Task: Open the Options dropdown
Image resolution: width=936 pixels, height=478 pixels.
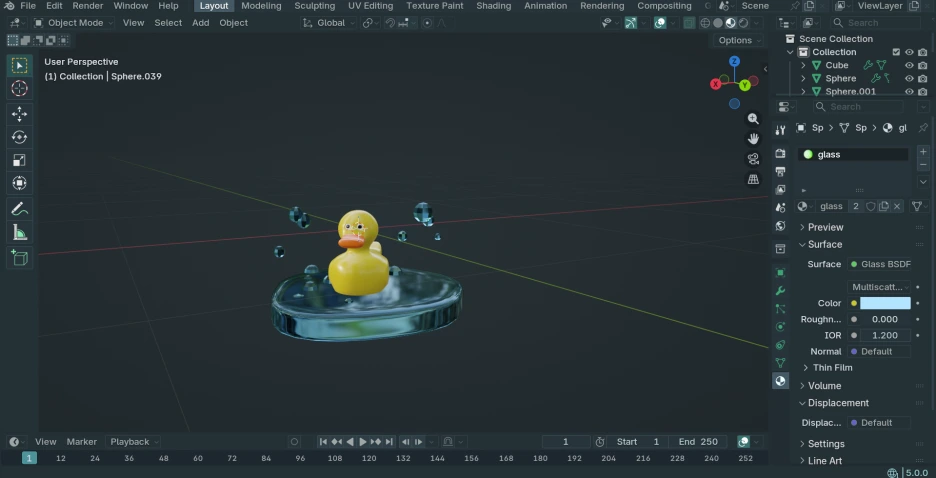Action: [739, 41]
